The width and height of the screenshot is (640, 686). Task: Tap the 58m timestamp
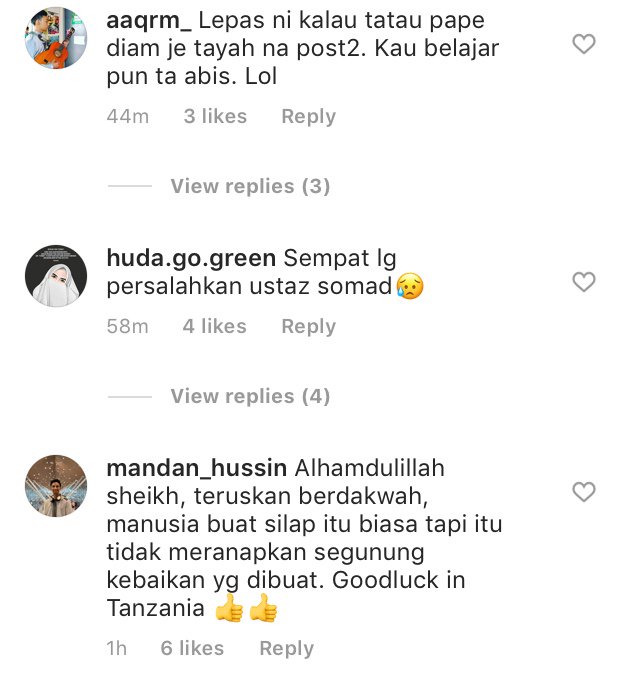(128, 326)
